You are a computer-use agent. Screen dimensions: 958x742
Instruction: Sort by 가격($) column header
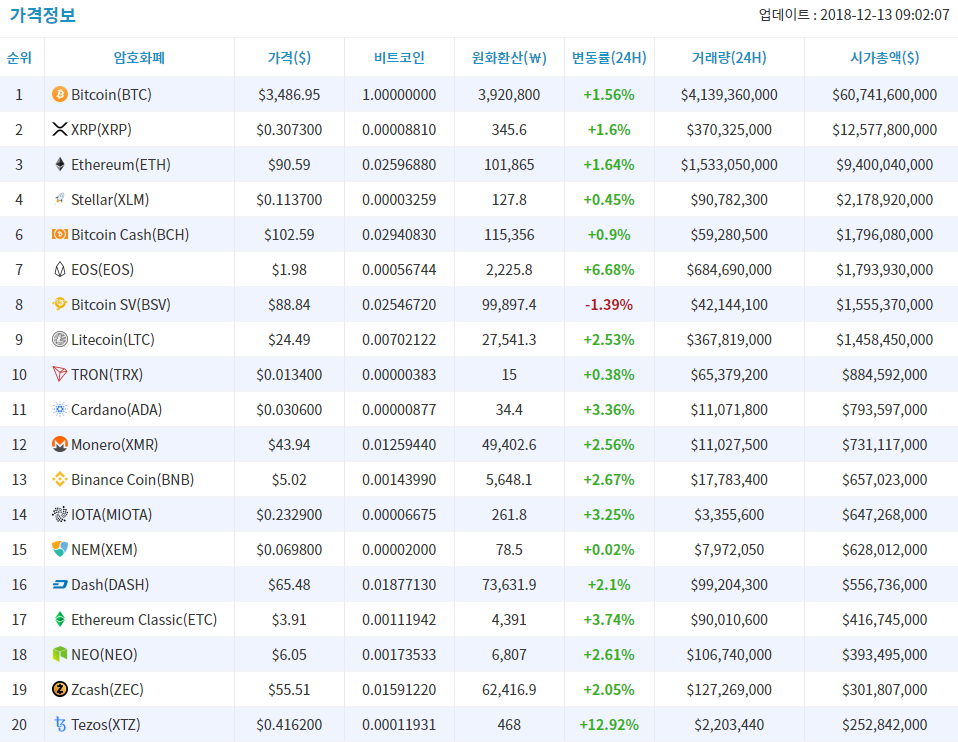click(x=289, y=57)
